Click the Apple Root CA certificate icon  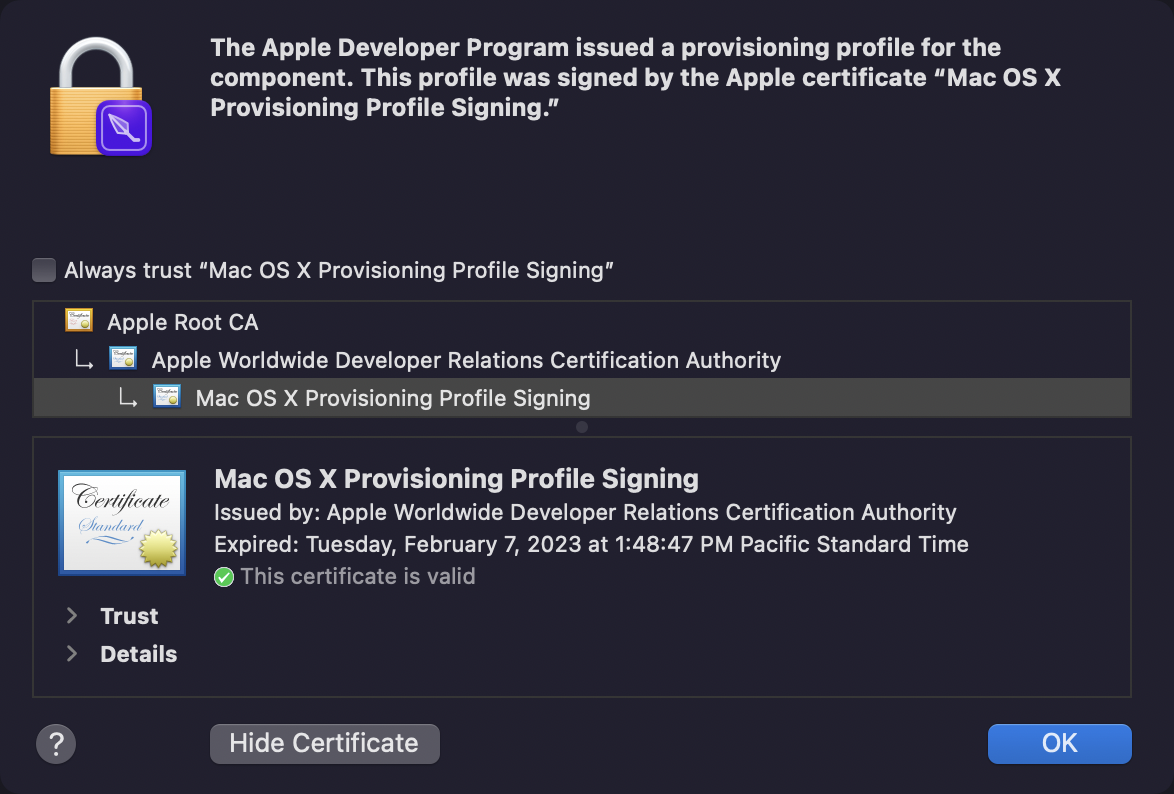[79, 321]
